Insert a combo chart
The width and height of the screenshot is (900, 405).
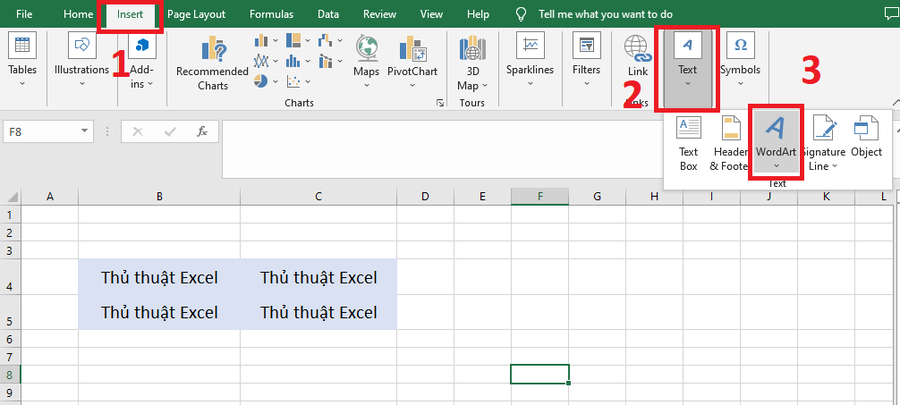325,60
